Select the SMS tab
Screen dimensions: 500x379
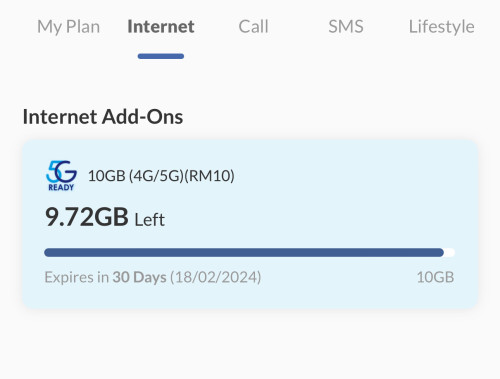(x=346, y=26)
